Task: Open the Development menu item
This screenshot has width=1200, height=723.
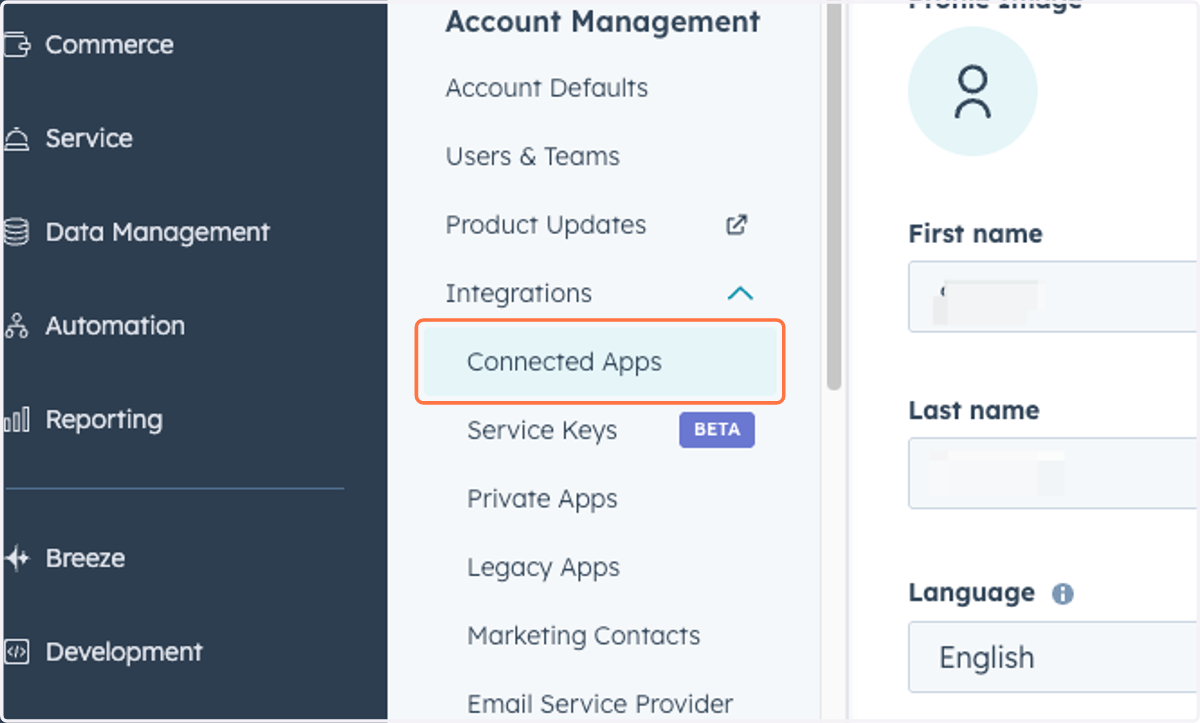Action: pyautogui.click(x=124, y=652)
